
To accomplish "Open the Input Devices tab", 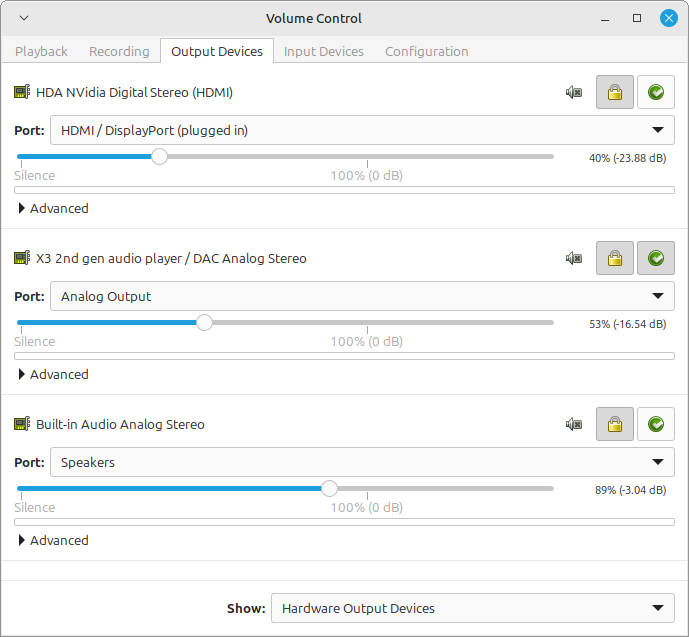I will 323,51.
